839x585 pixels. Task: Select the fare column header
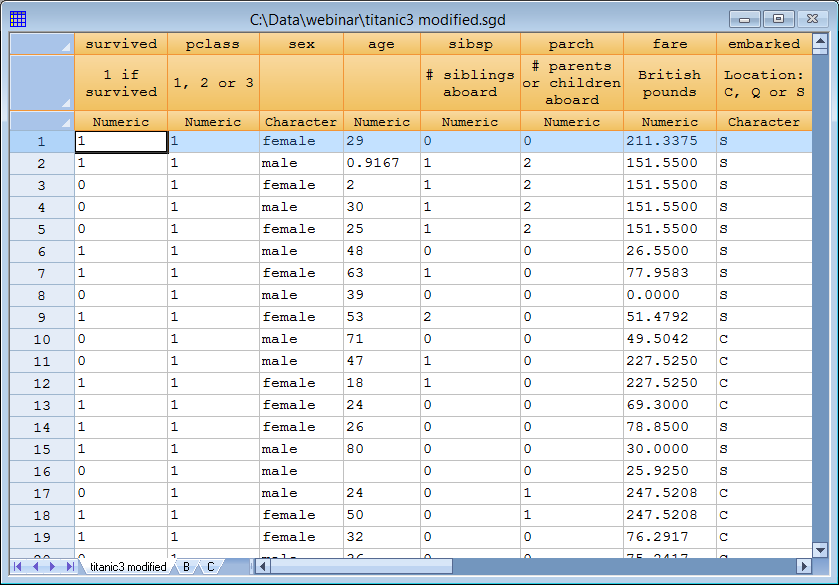pyautogui.click(x=669, y=44)
